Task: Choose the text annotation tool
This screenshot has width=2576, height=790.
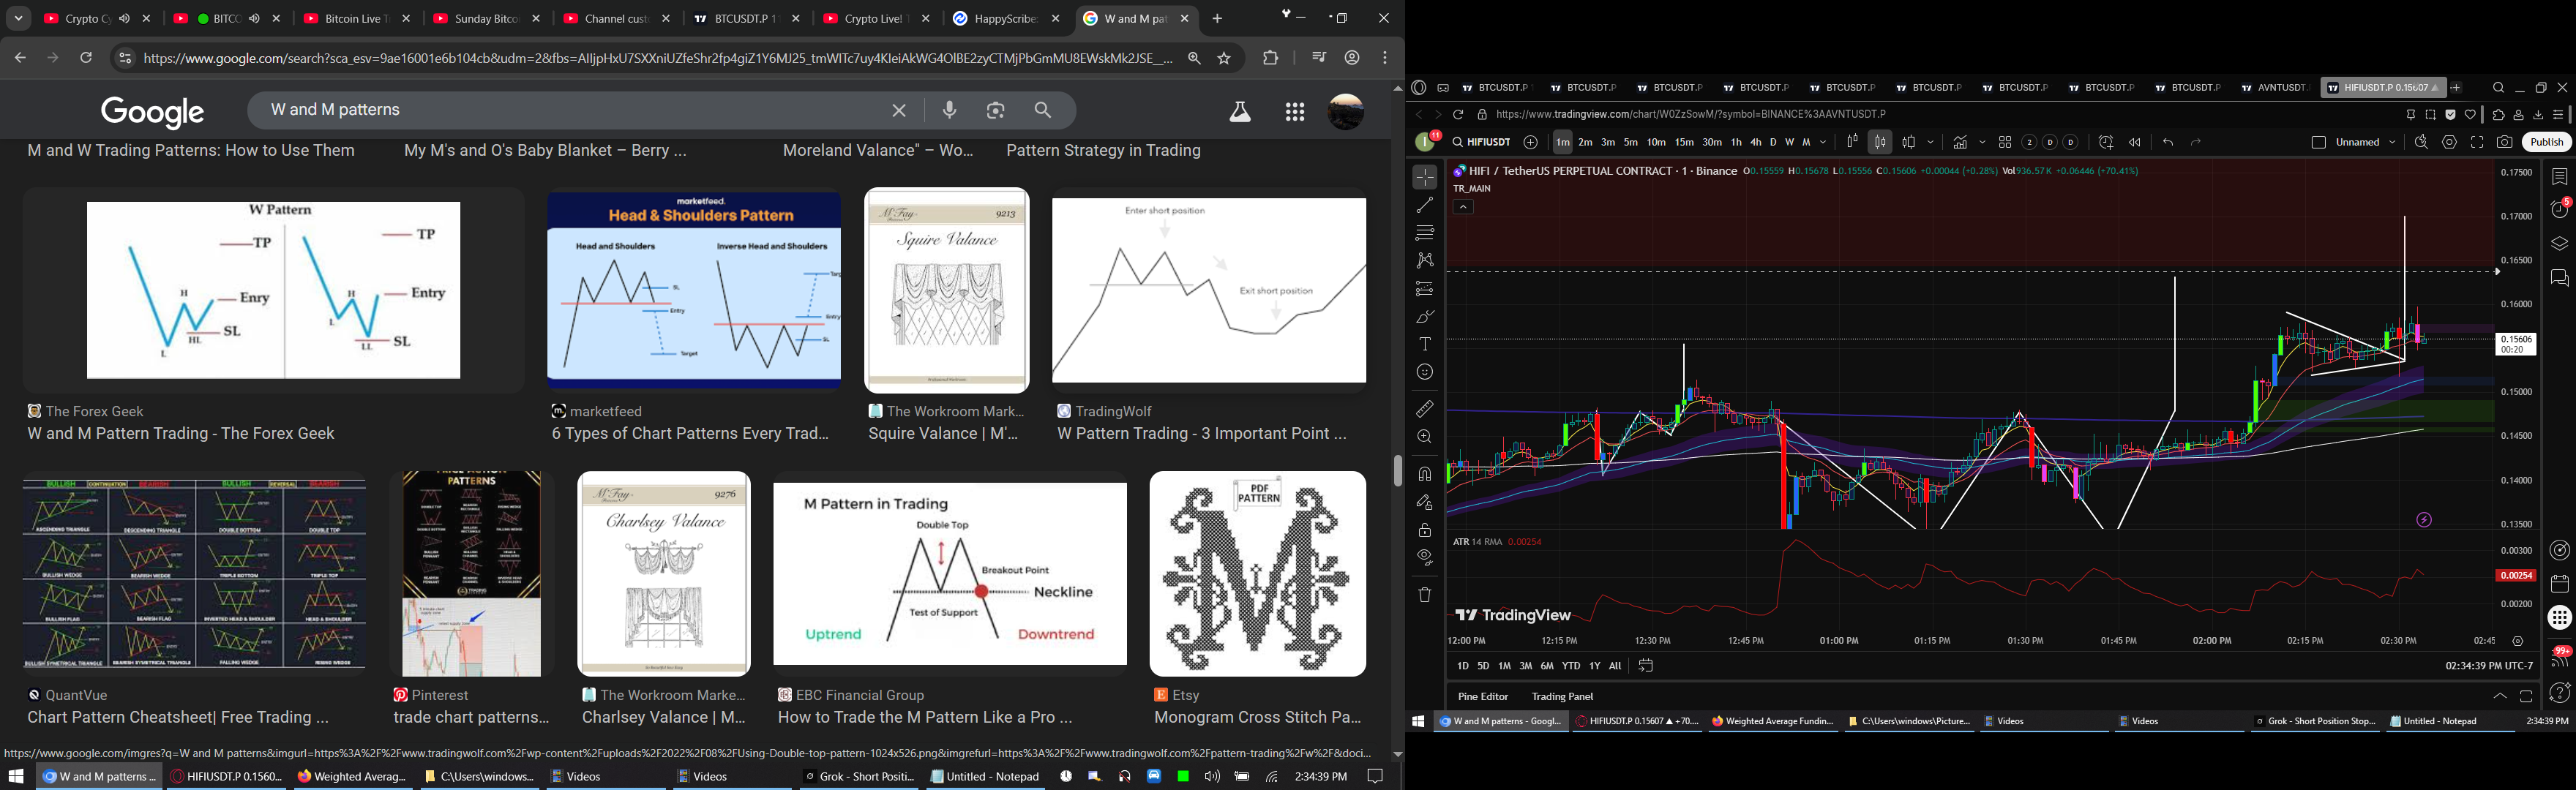Action: [1425, 344]
